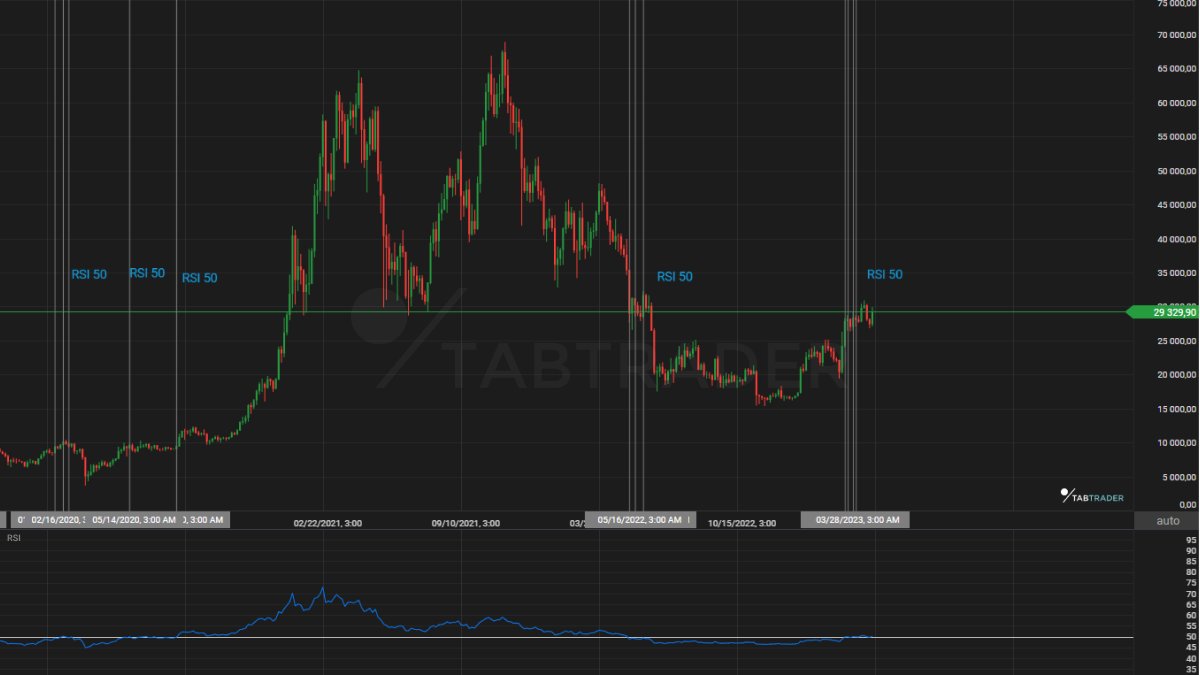Click the 70 000,00 price axis label

point(1175,35)
